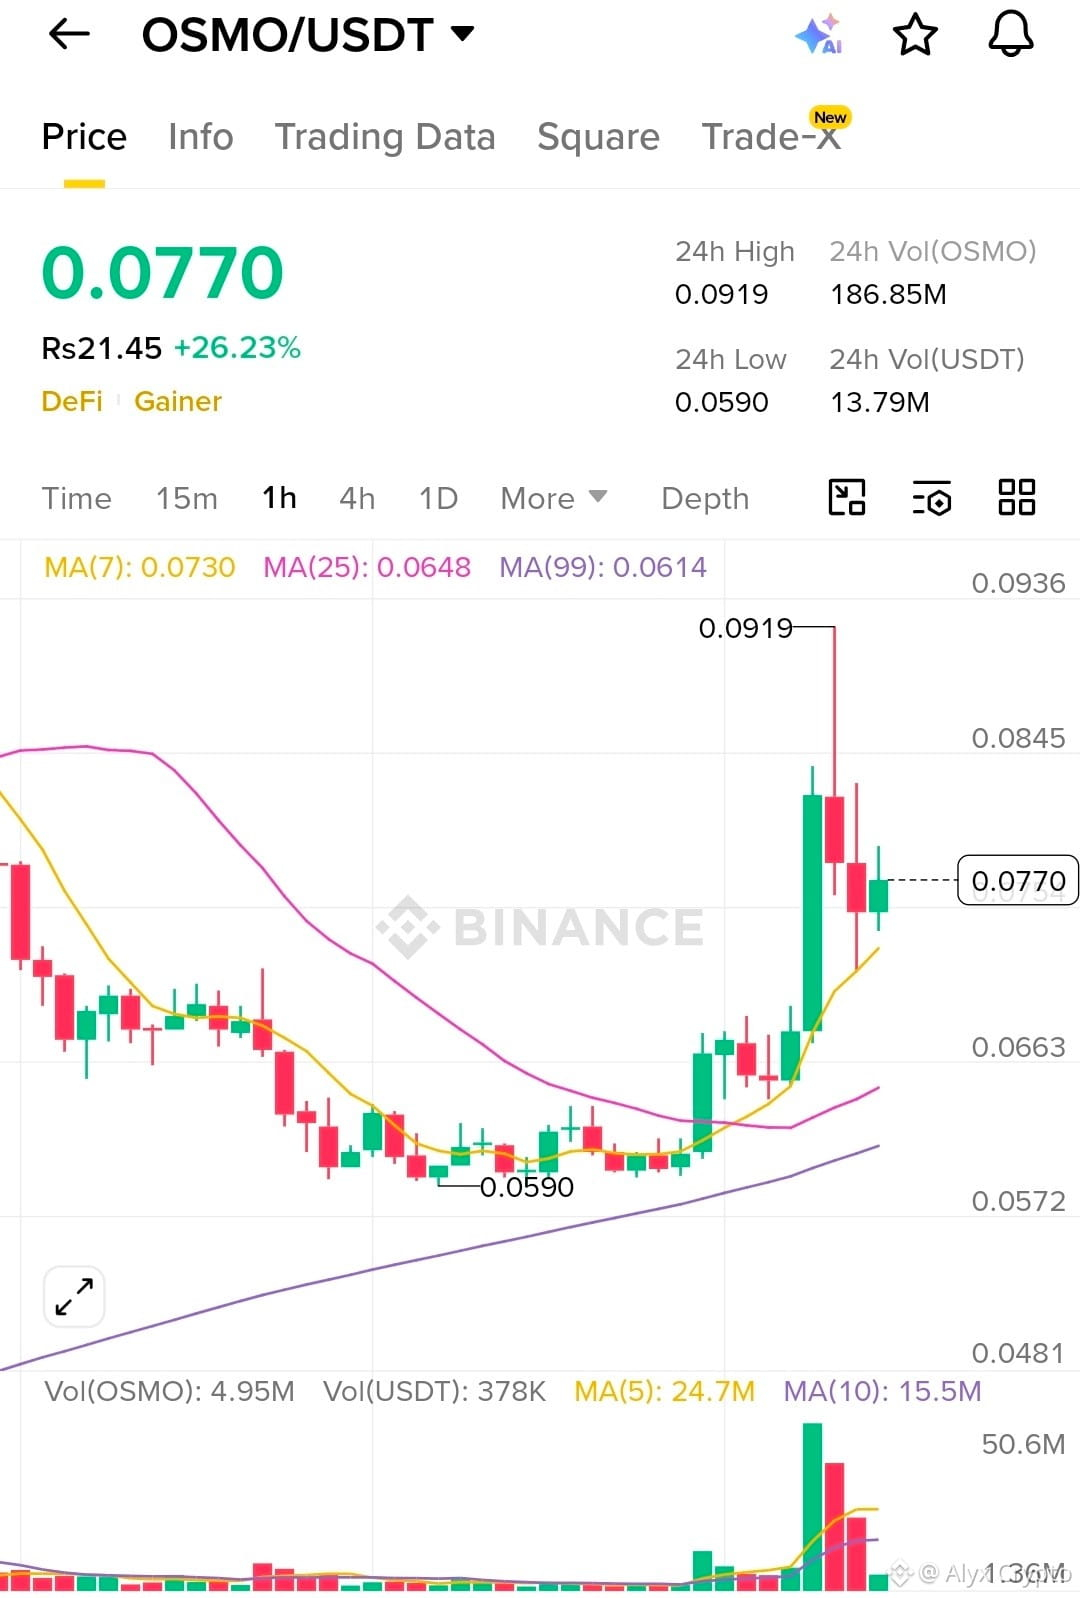This screenshot has width=1080, height=1598.
Task: Switch to the Price tab
Action: coord(84,137)
